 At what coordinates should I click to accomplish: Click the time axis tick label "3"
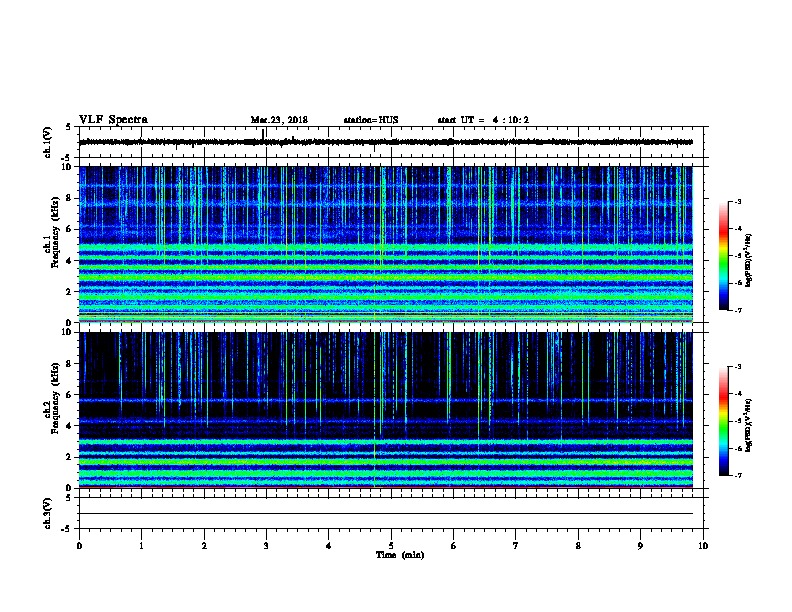[x=266, y=546]
